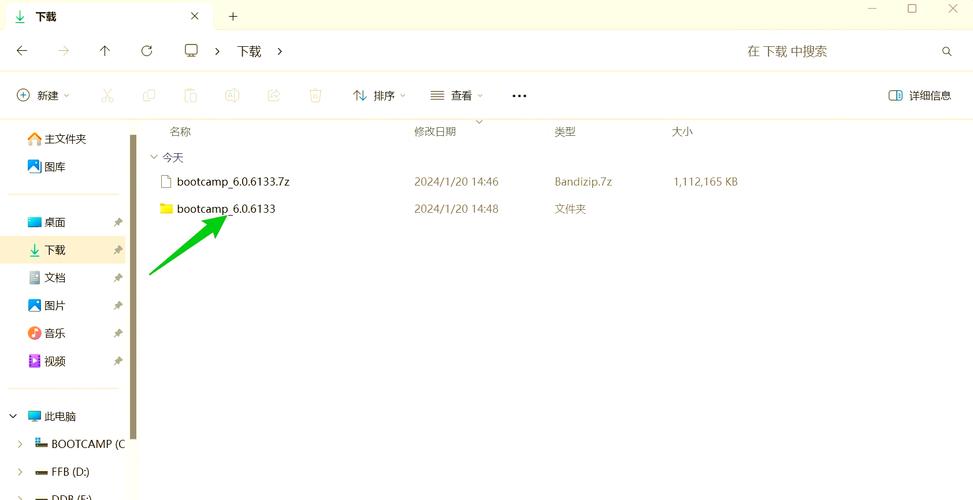This screenshot has height=500, width=973.
Task: Sort by 类型 column header
Action: pos(565,132)
